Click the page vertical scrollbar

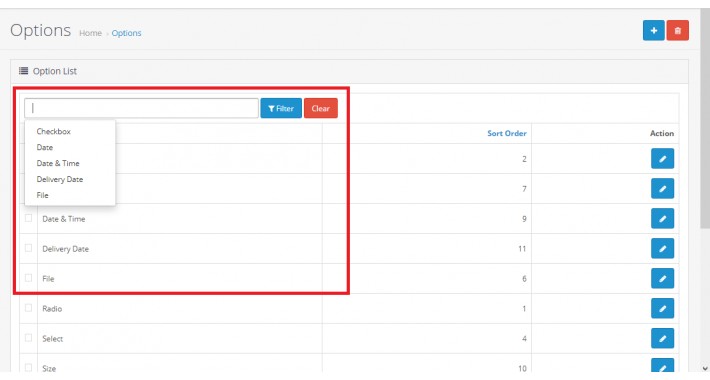point(705,118)
